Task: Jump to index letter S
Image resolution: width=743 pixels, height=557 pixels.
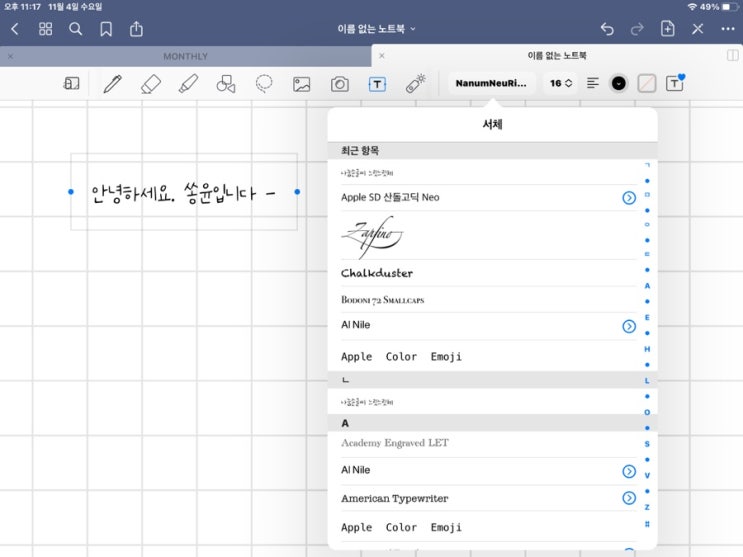Action: point(647,444)
